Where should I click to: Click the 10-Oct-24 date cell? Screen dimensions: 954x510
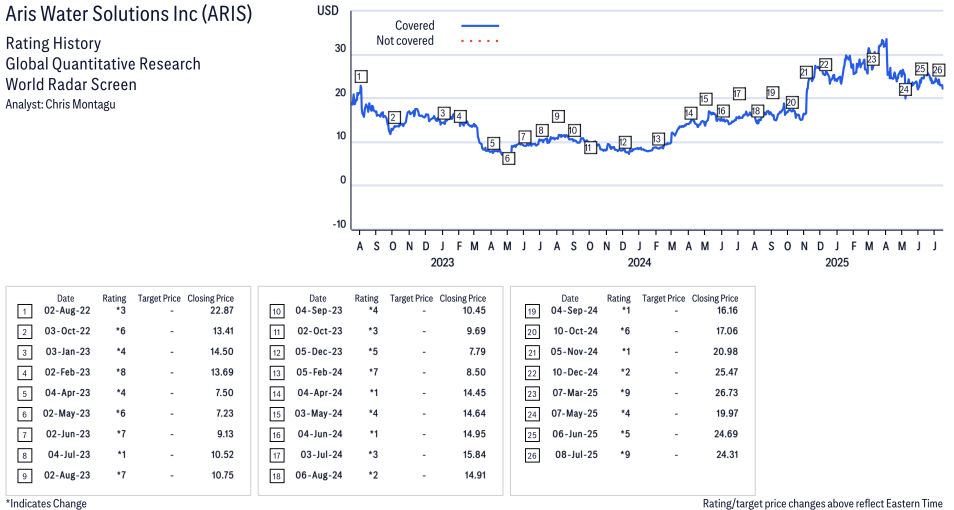(575, 331)
